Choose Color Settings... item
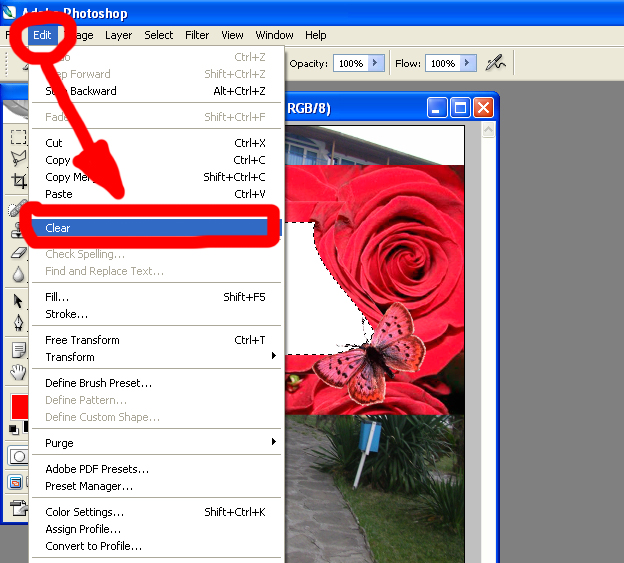This screenshot has width=624, height=563. click(156, 512)
